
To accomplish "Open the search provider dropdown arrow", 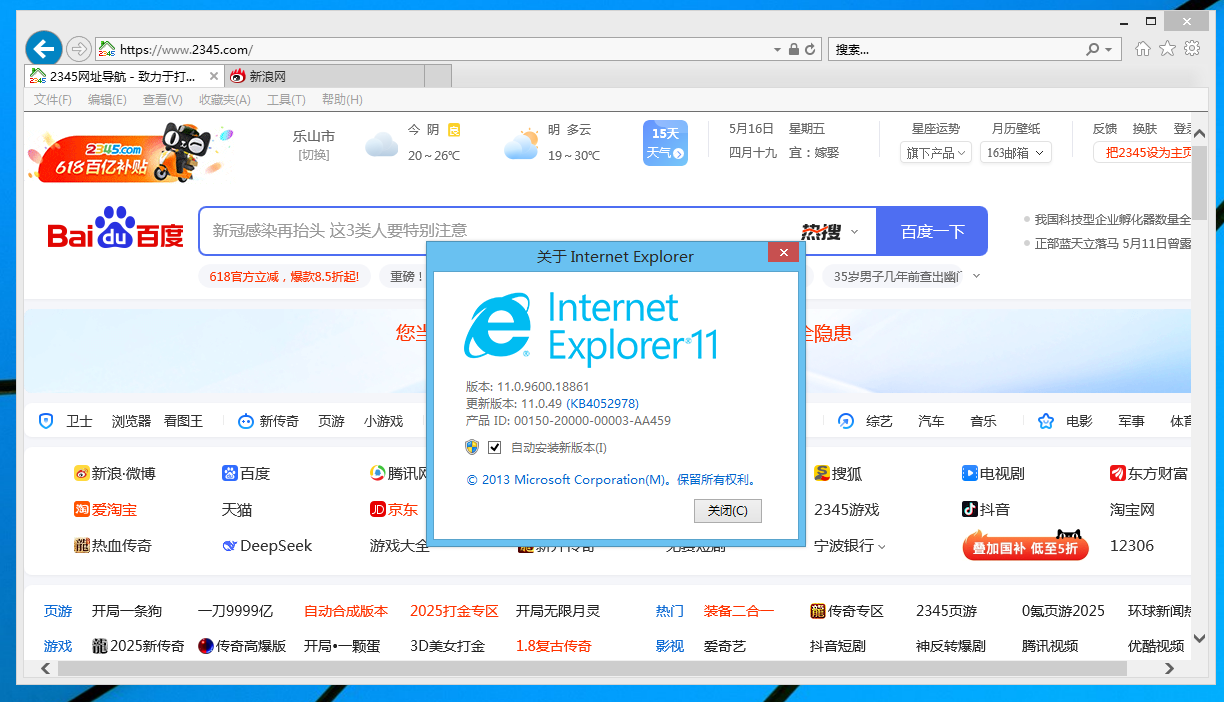I will 1109,49.
